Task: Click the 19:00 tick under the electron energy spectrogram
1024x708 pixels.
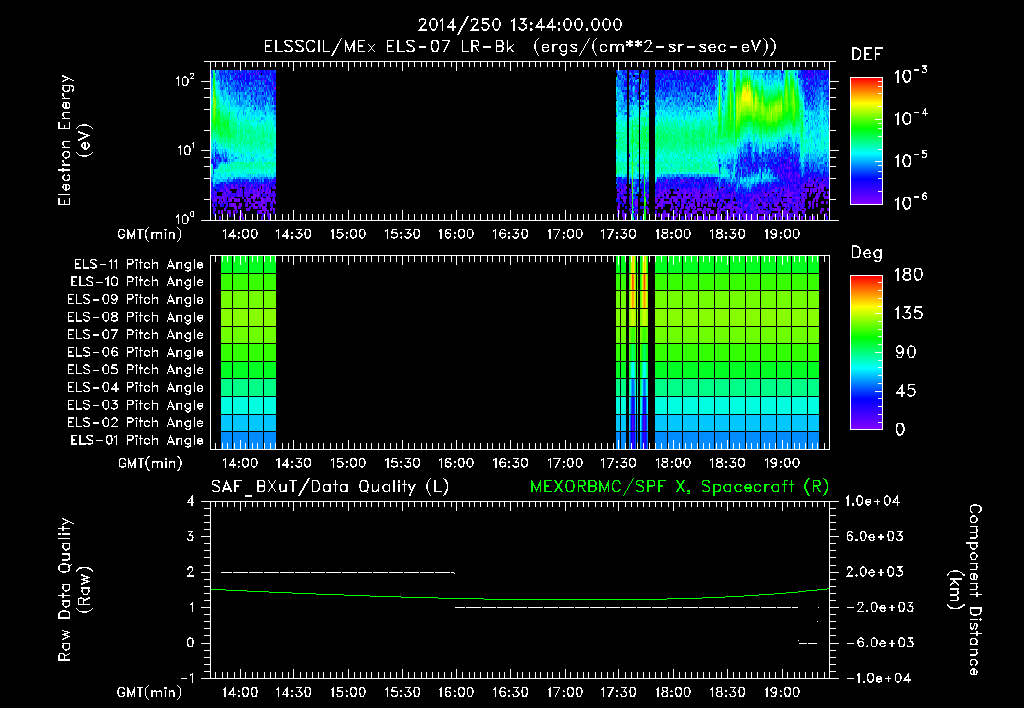Action: click(x=782, y=234)
